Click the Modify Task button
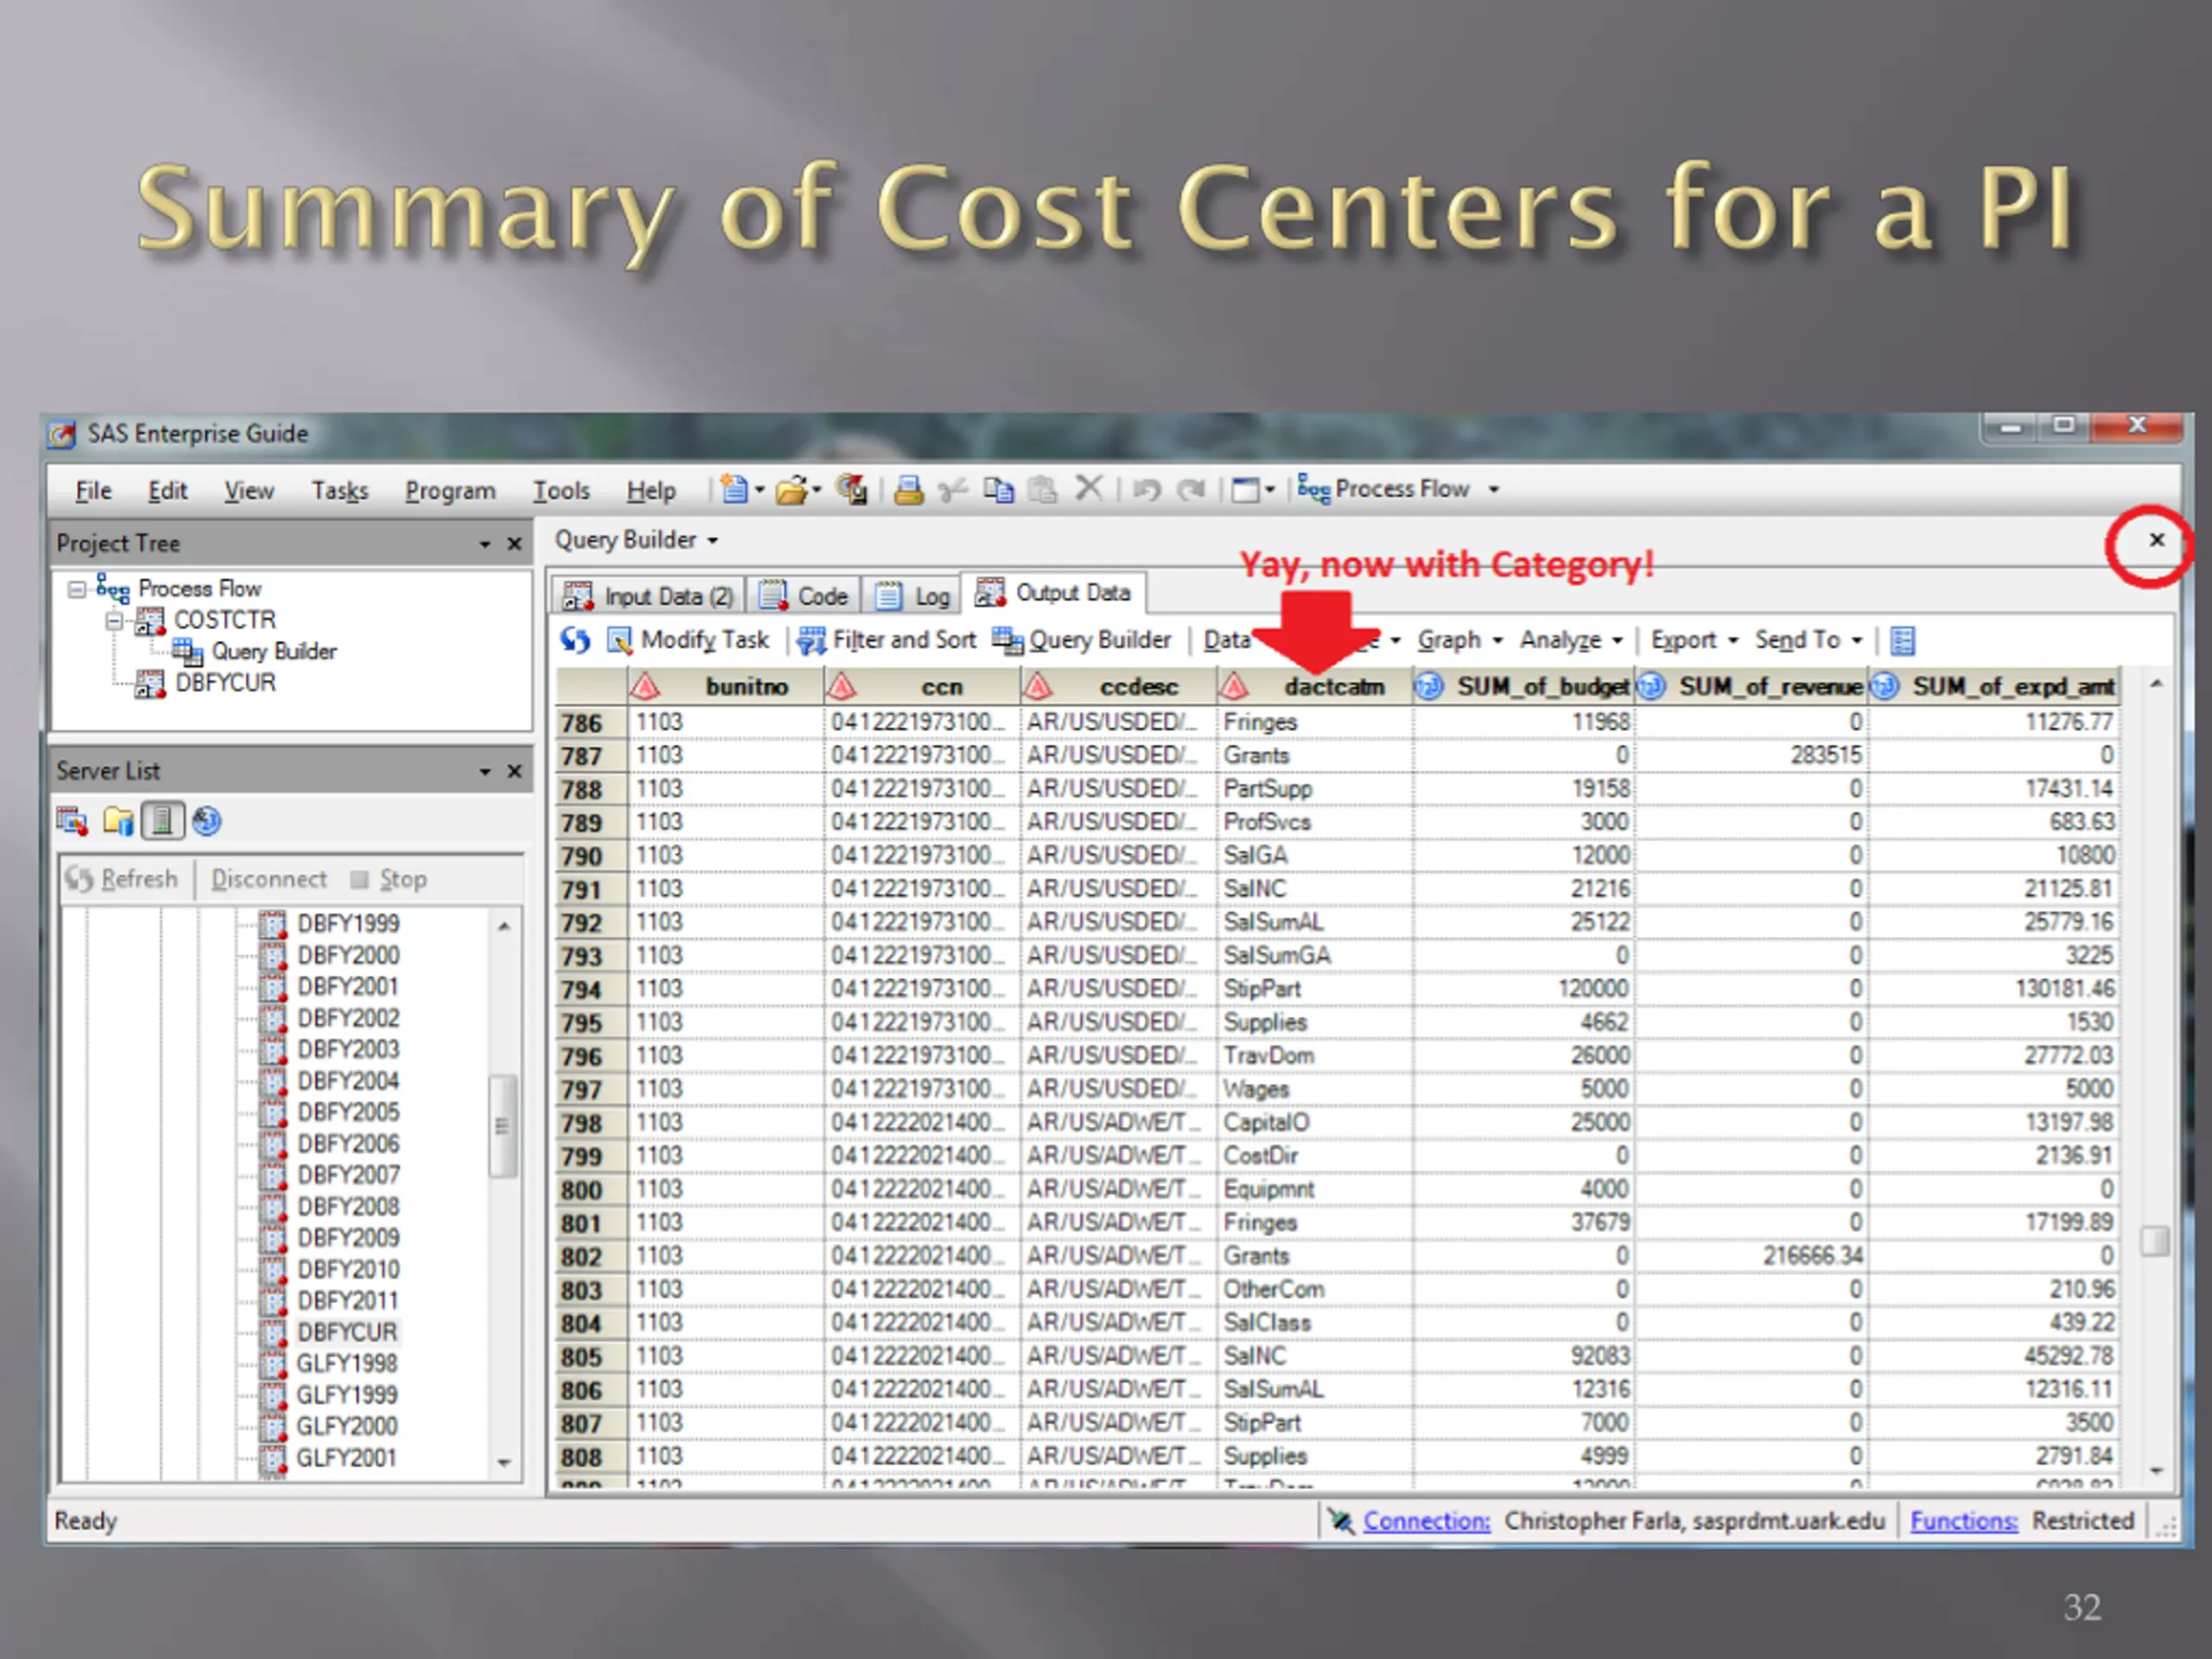The height and width of the screenshot is (1659, 2212). pos(689,640)
